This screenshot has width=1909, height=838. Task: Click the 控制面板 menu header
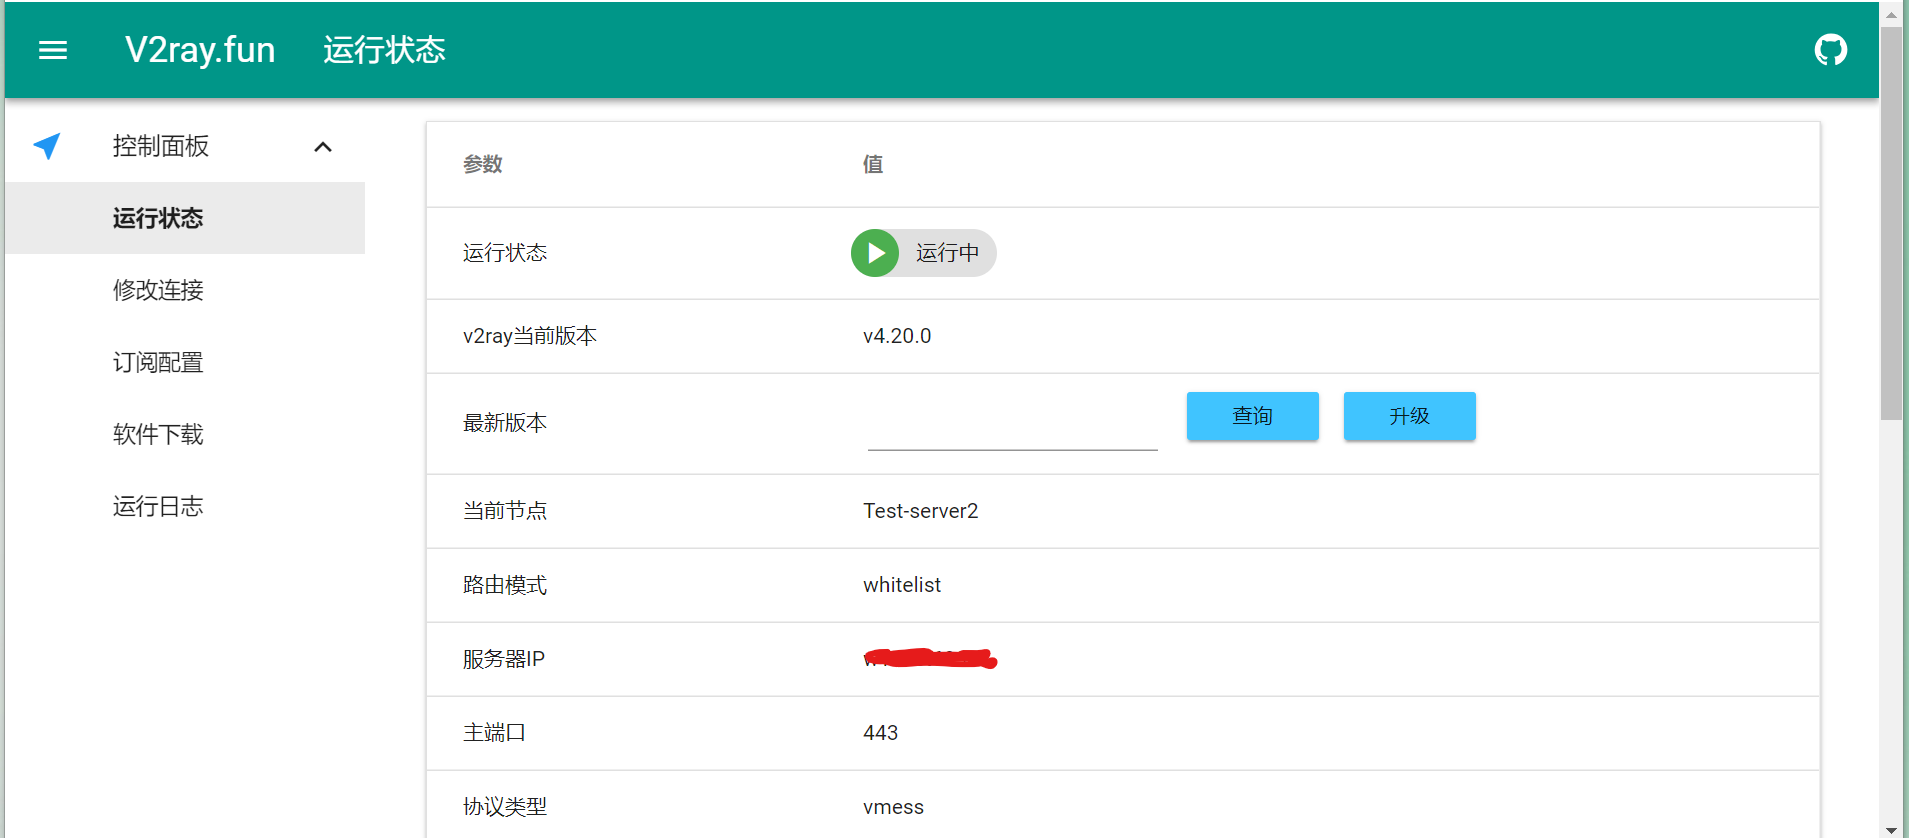pos(185,146)
